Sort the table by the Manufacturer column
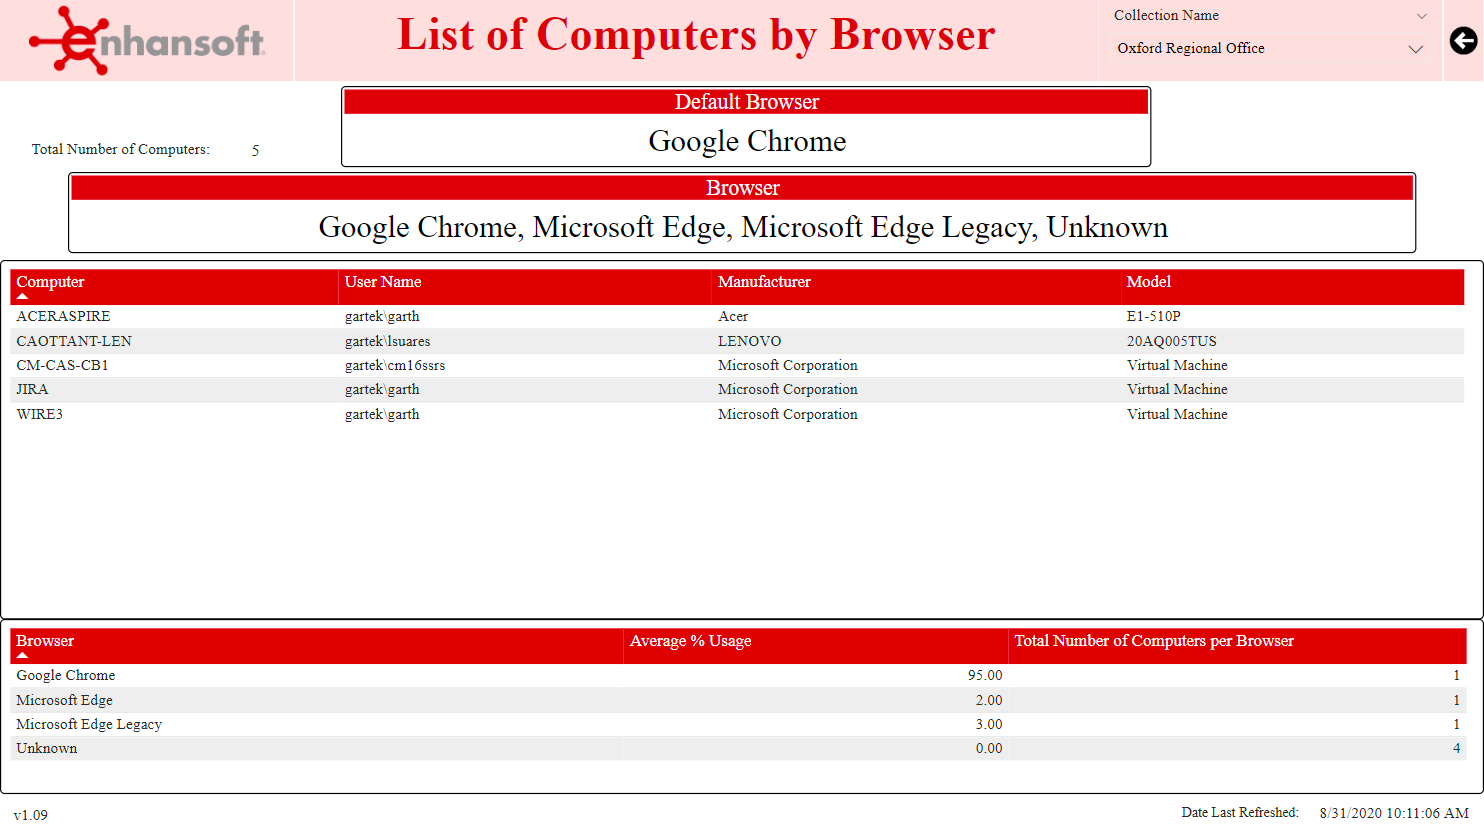The image size is (1484, 835). 764,281
